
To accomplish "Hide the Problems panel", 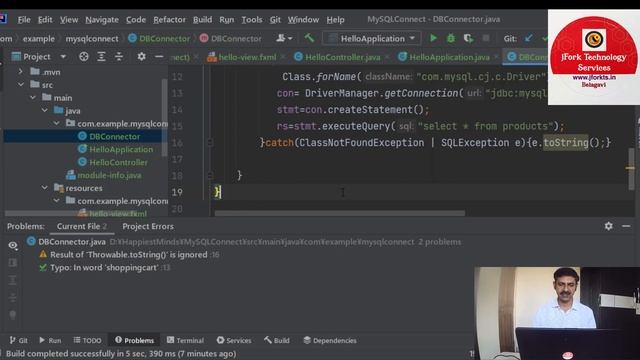I will (x=626, y=226).
